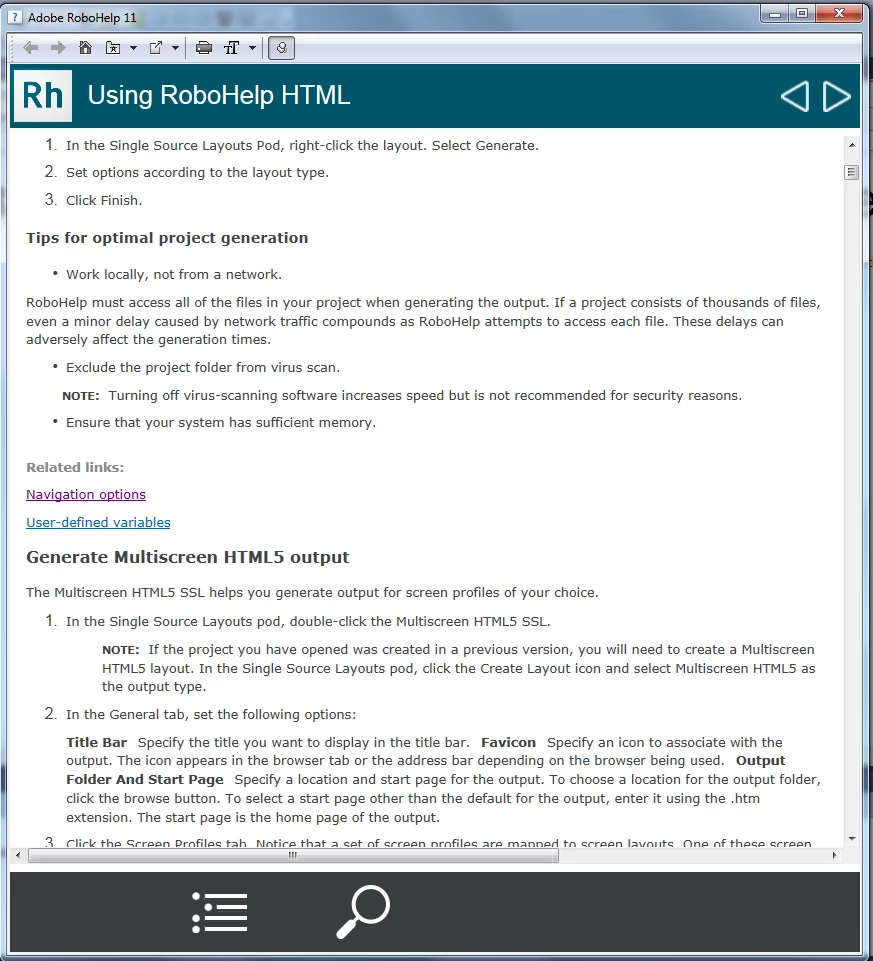Click the 'Click Finish.' step text

[104, 200]
